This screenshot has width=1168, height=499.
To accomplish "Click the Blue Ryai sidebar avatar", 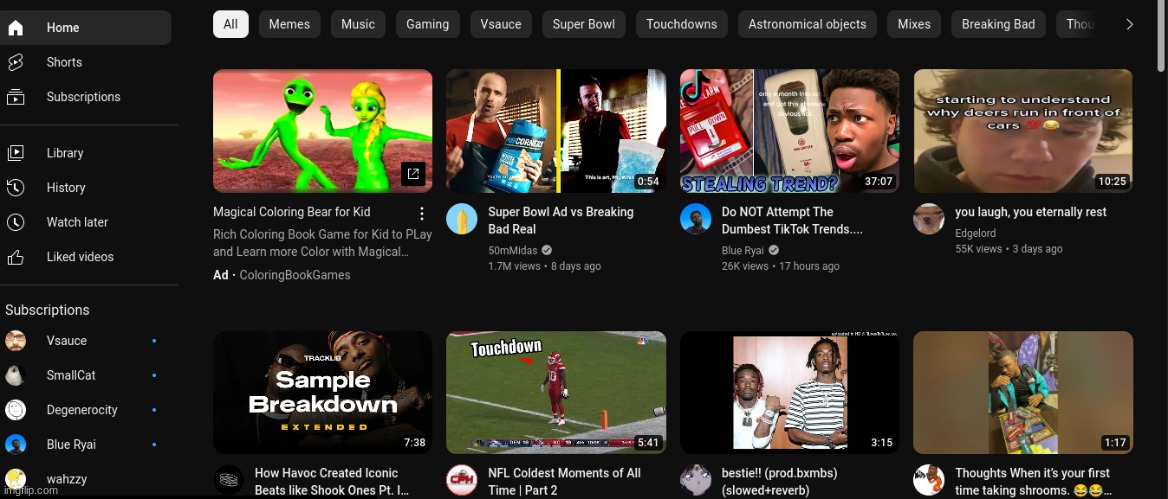I will click(16, 445).
